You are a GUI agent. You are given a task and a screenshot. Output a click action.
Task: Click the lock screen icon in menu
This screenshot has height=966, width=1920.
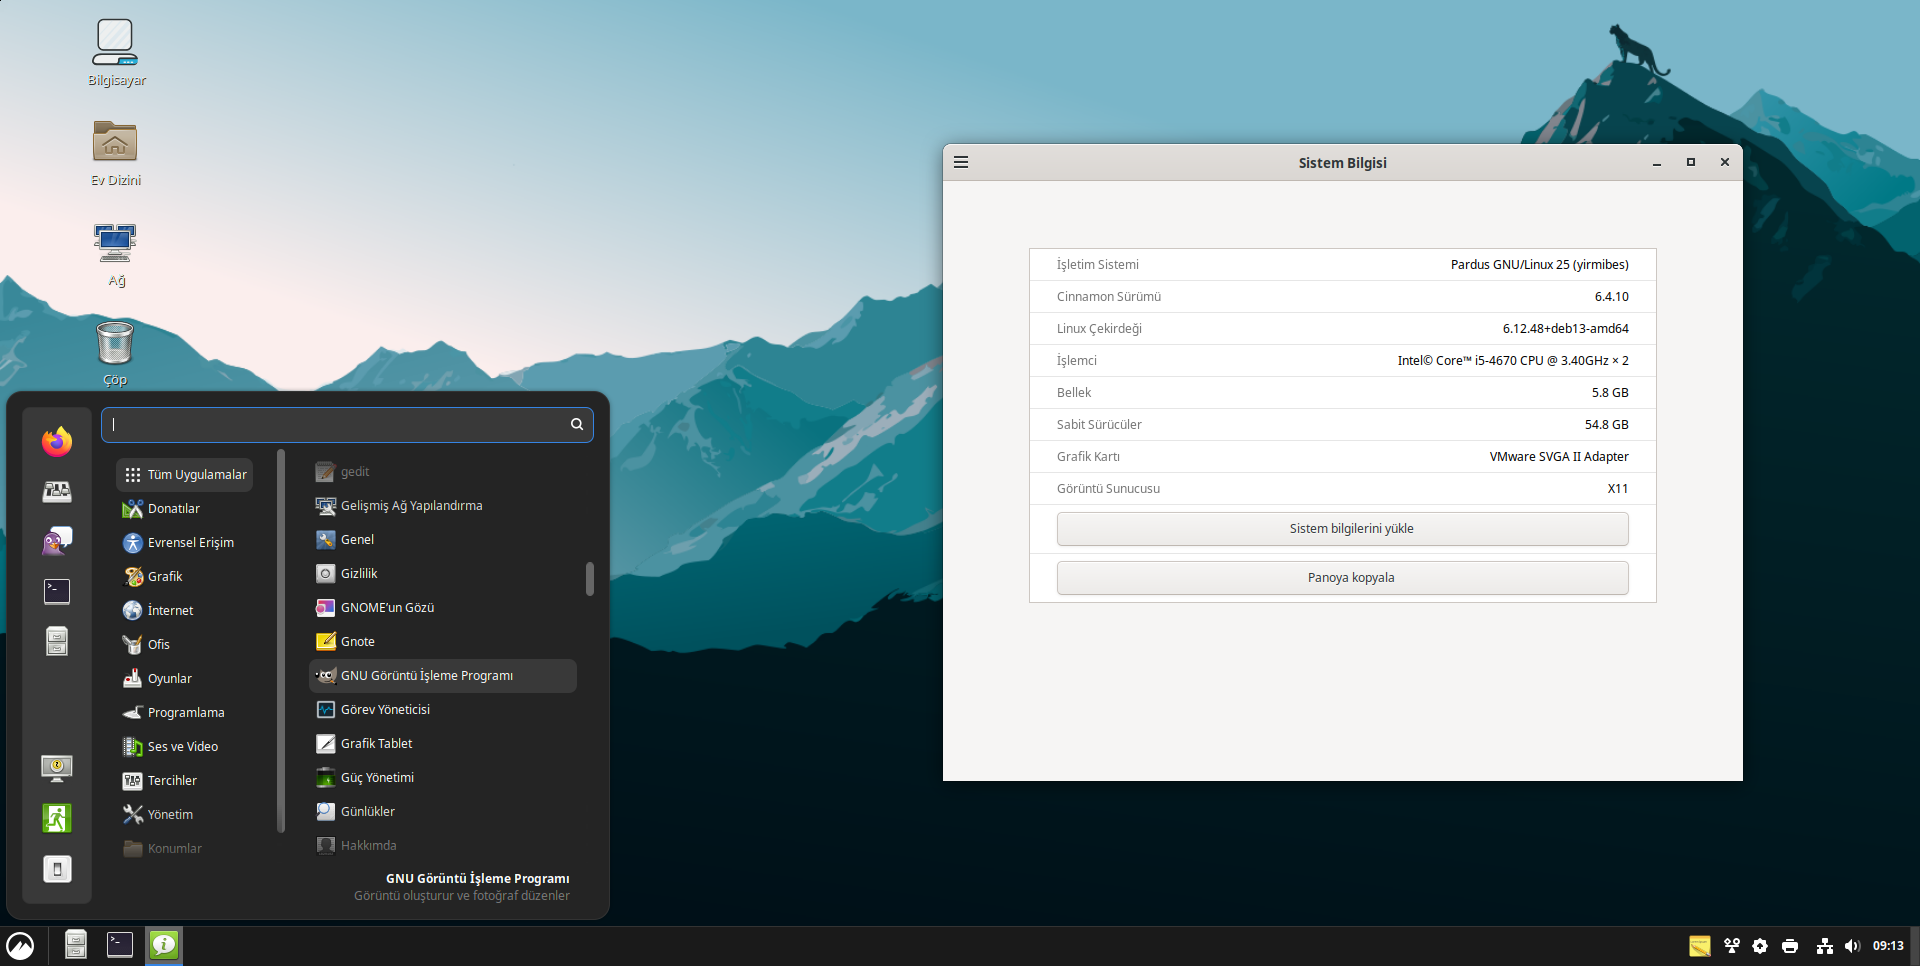click(x=57, y=768)
